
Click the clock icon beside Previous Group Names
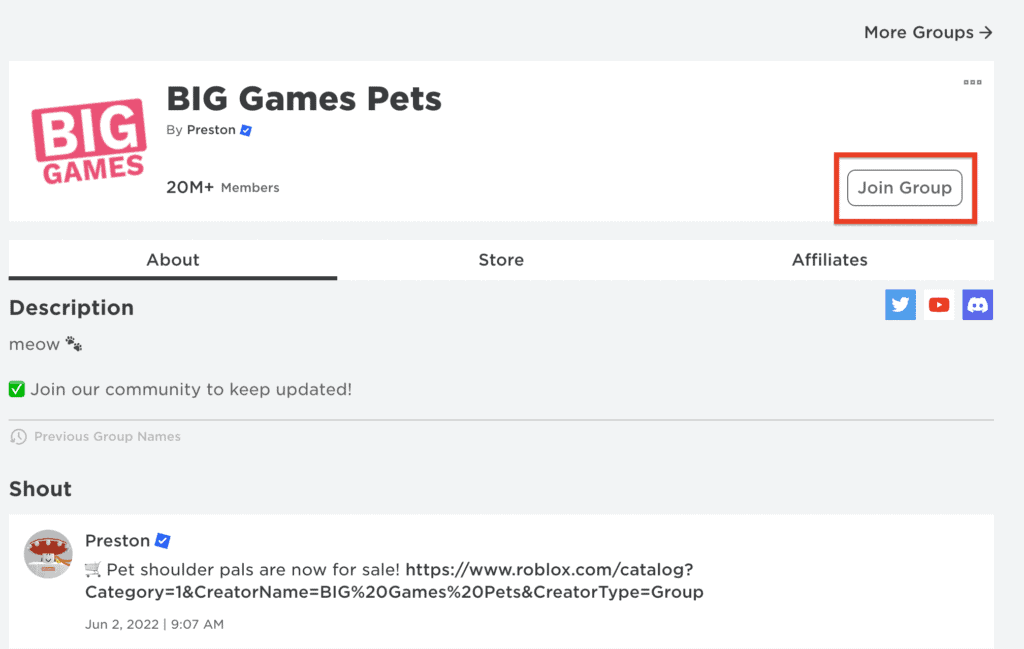point(18,436)
